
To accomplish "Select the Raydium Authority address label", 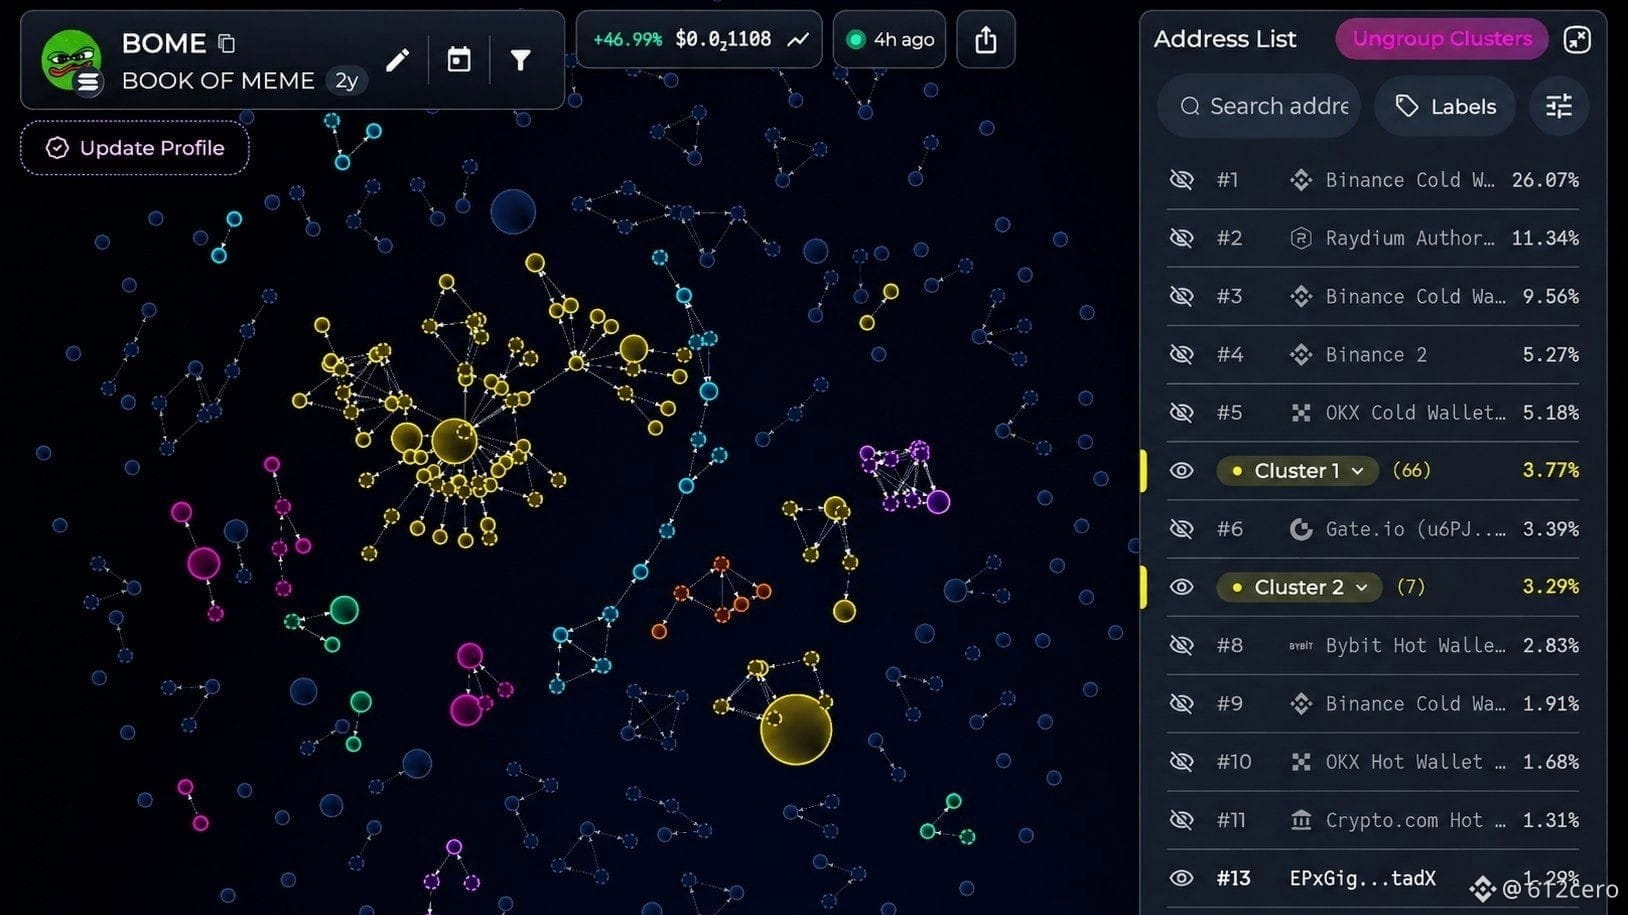I will click(1410, 238).
